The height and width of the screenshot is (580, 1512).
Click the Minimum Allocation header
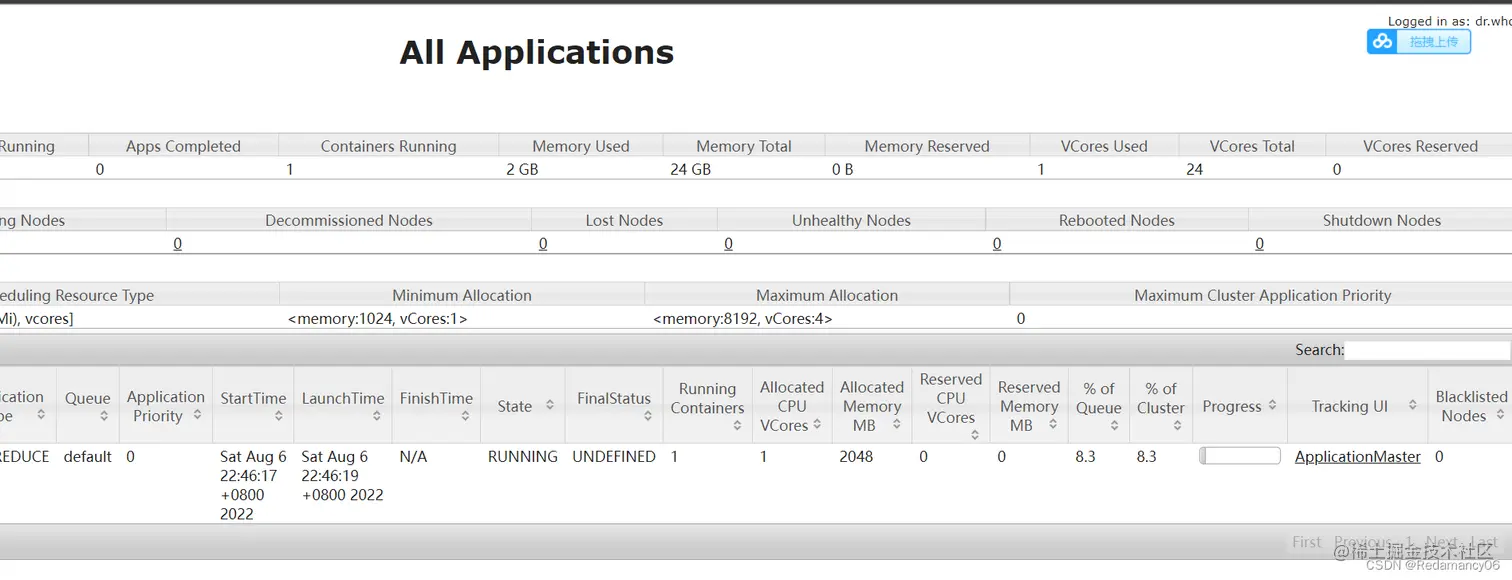462,295
